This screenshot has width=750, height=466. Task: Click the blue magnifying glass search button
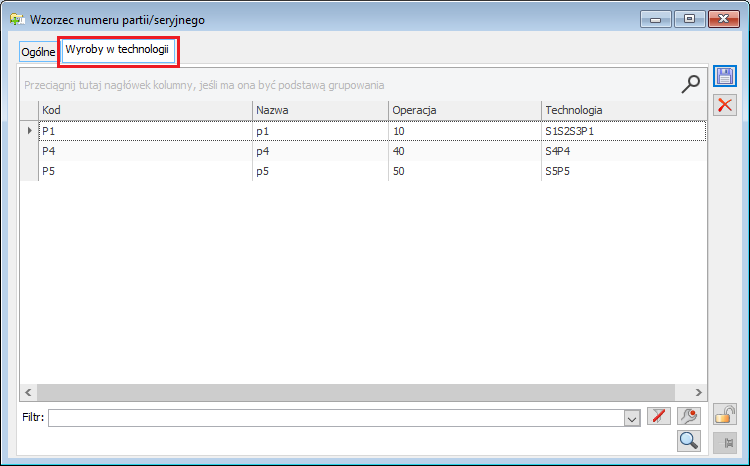click(x=689, y=441)
